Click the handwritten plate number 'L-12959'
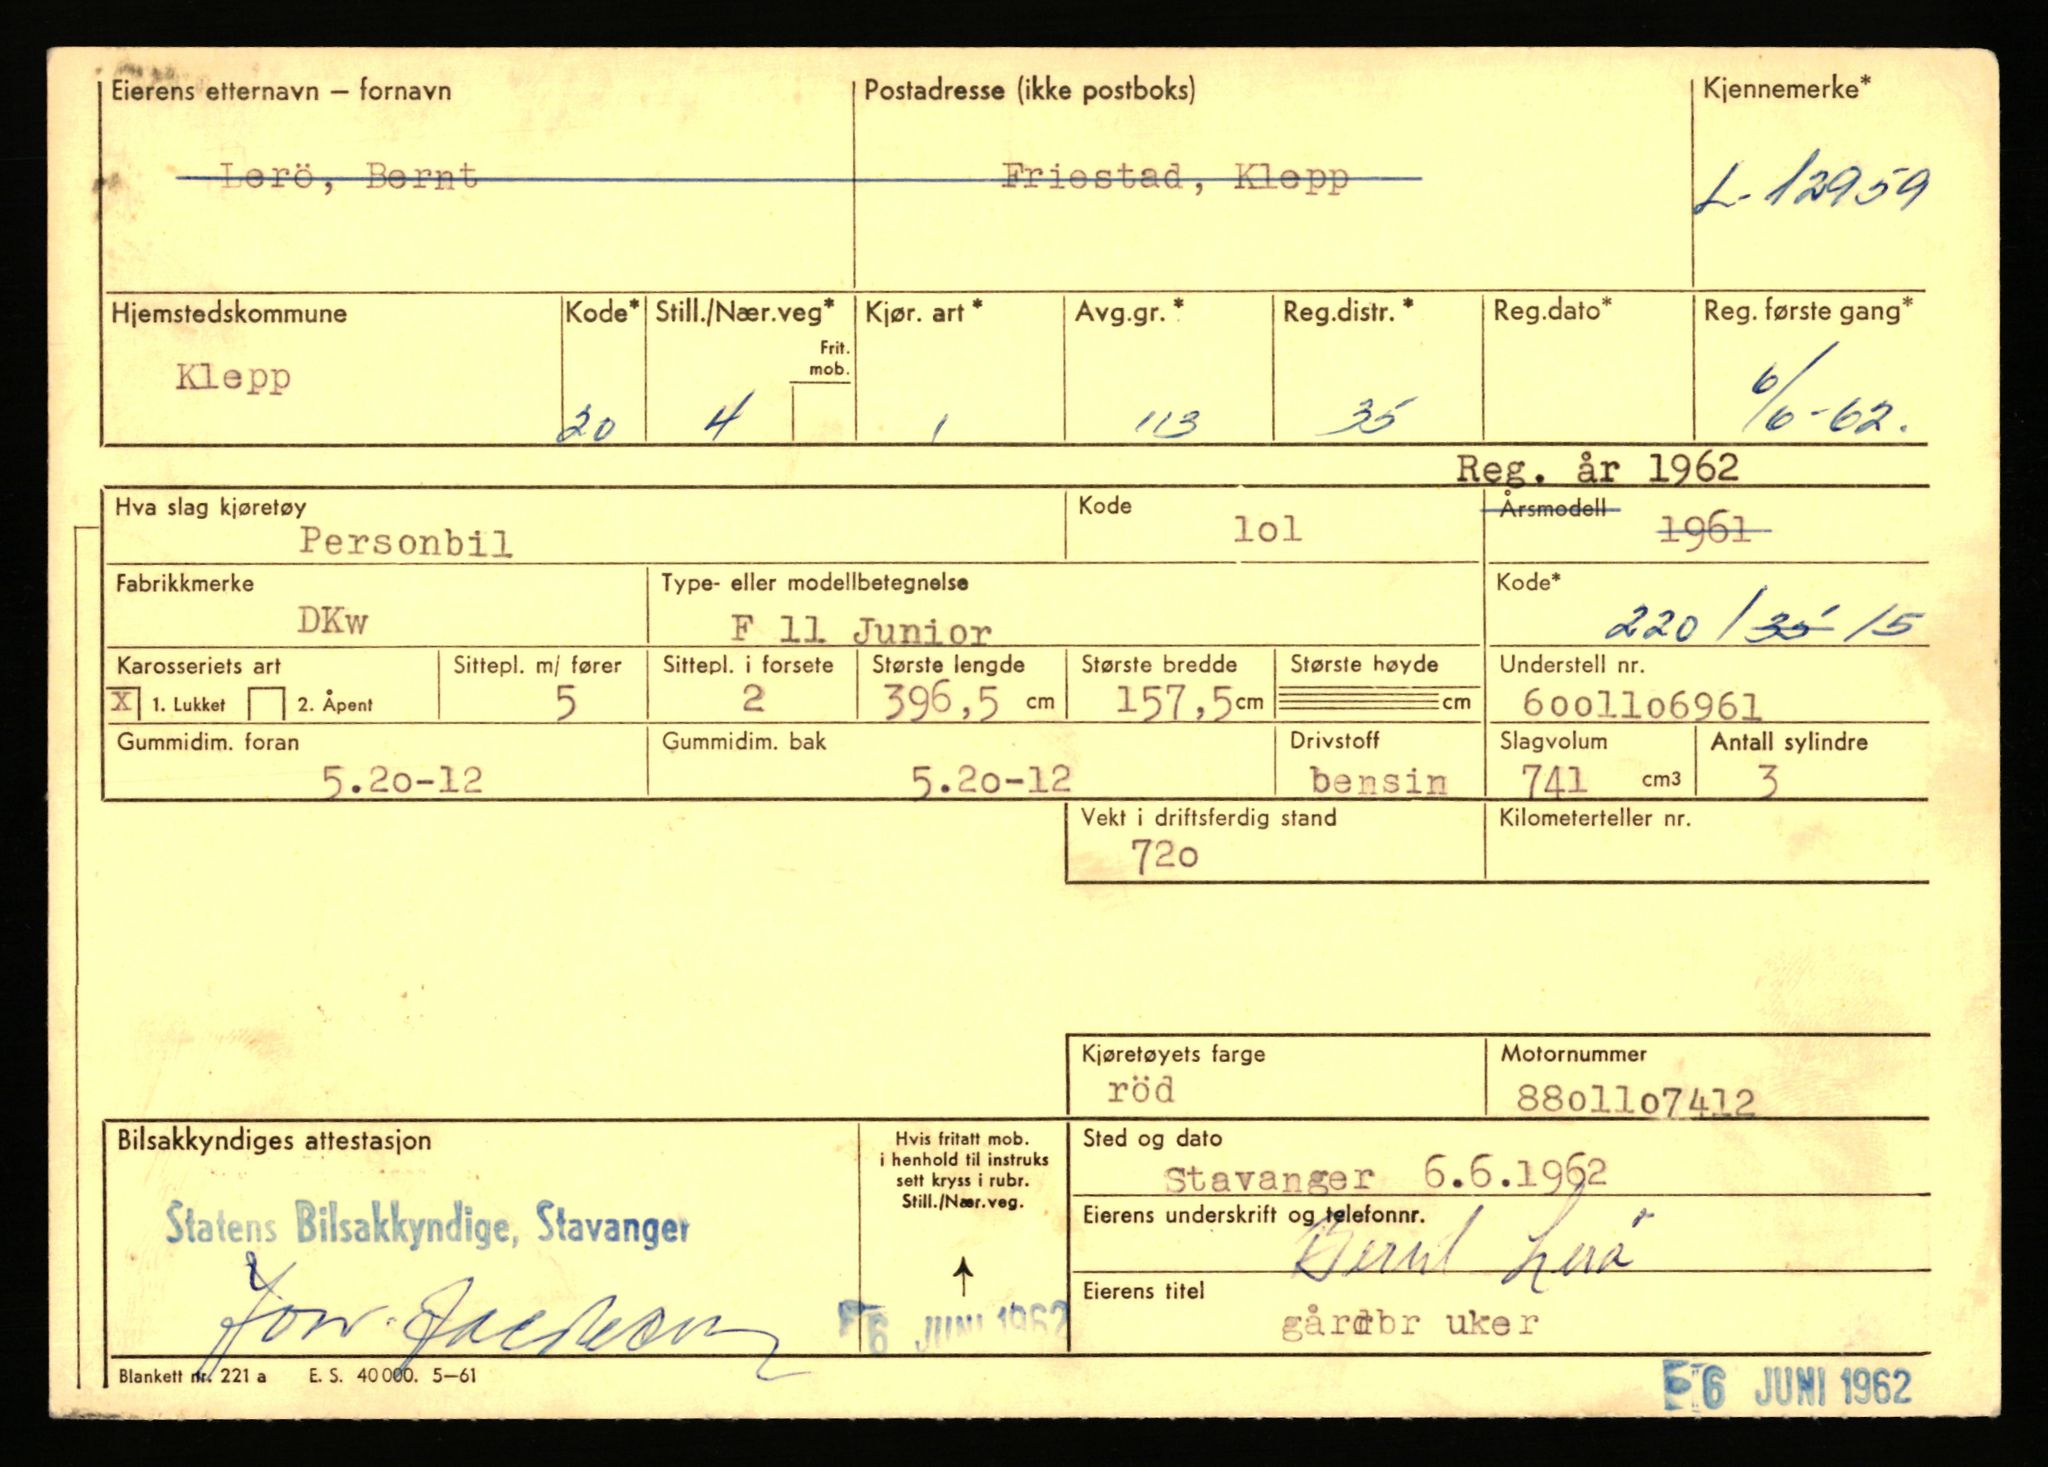 tap(1811, 187)
